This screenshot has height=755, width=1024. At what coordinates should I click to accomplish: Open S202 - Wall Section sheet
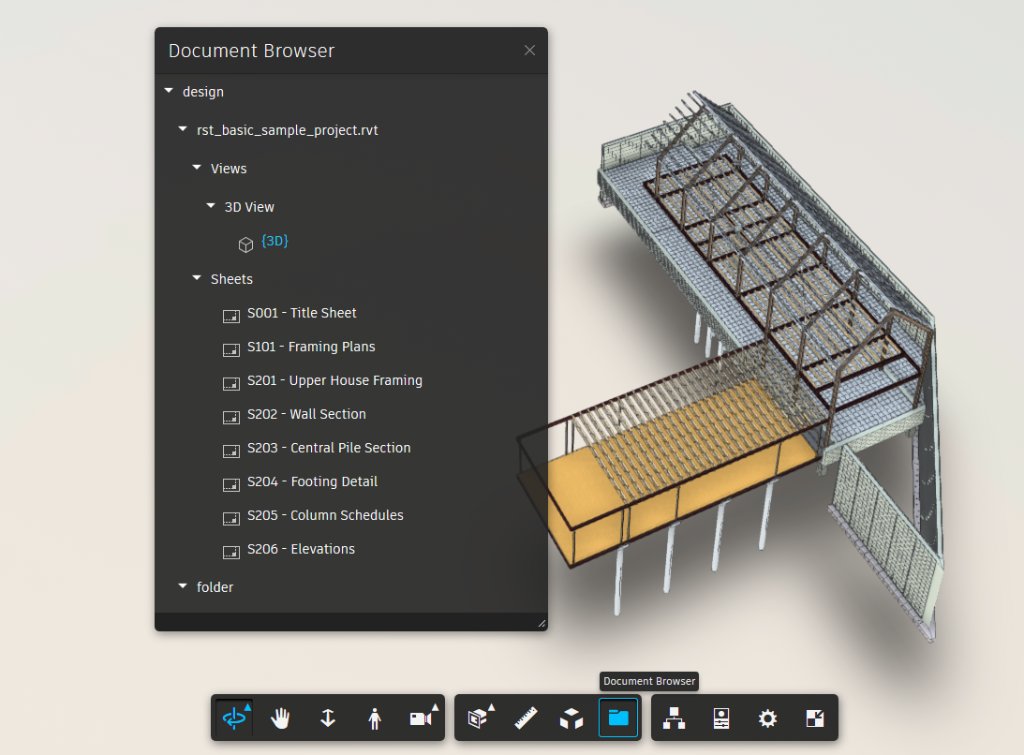click(x=306, y=414)
